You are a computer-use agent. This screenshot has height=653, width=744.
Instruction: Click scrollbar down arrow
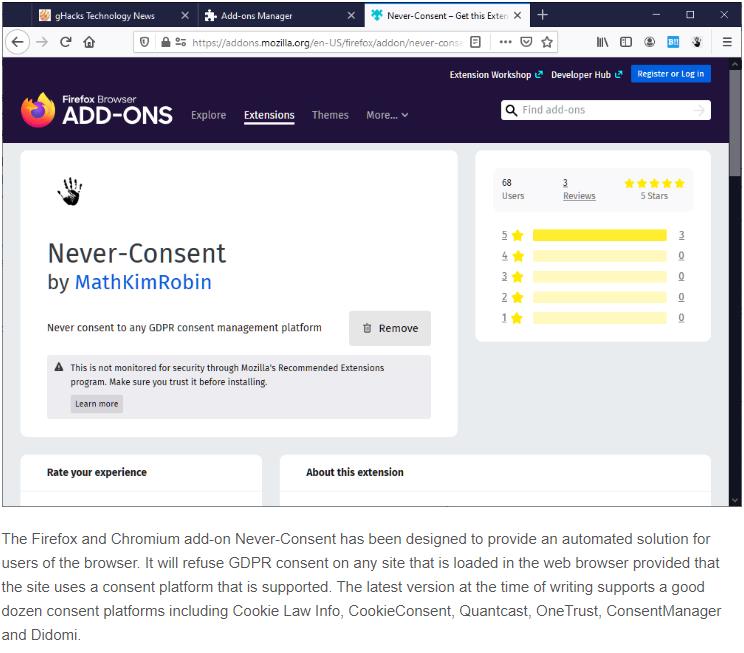pyautogui.click(x=735, y=500)
